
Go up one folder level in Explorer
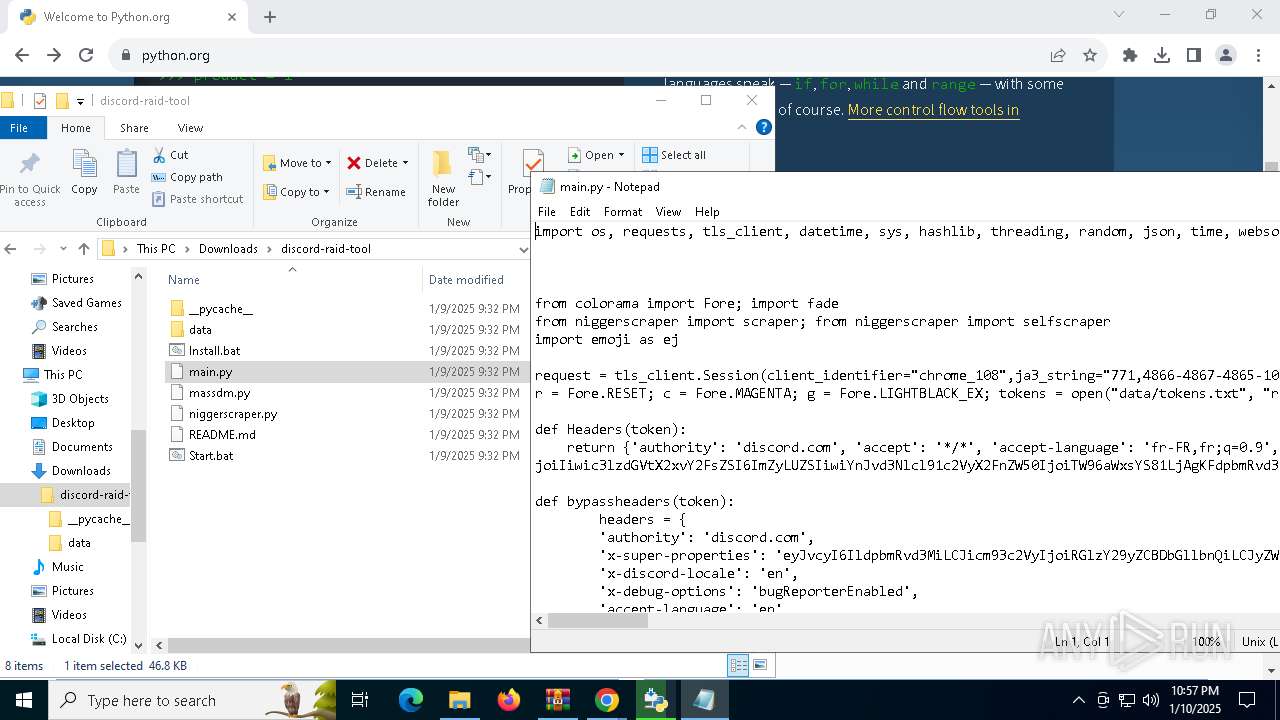83,249
